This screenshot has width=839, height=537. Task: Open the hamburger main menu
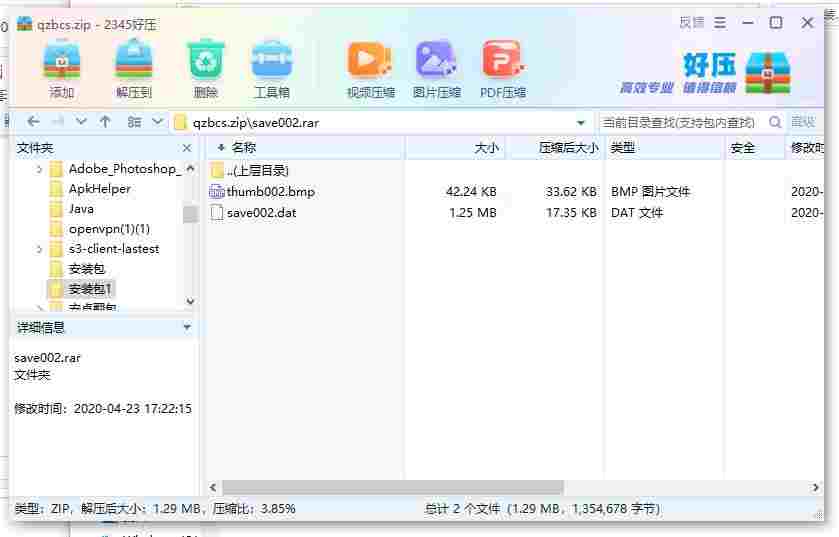(720, 22)
